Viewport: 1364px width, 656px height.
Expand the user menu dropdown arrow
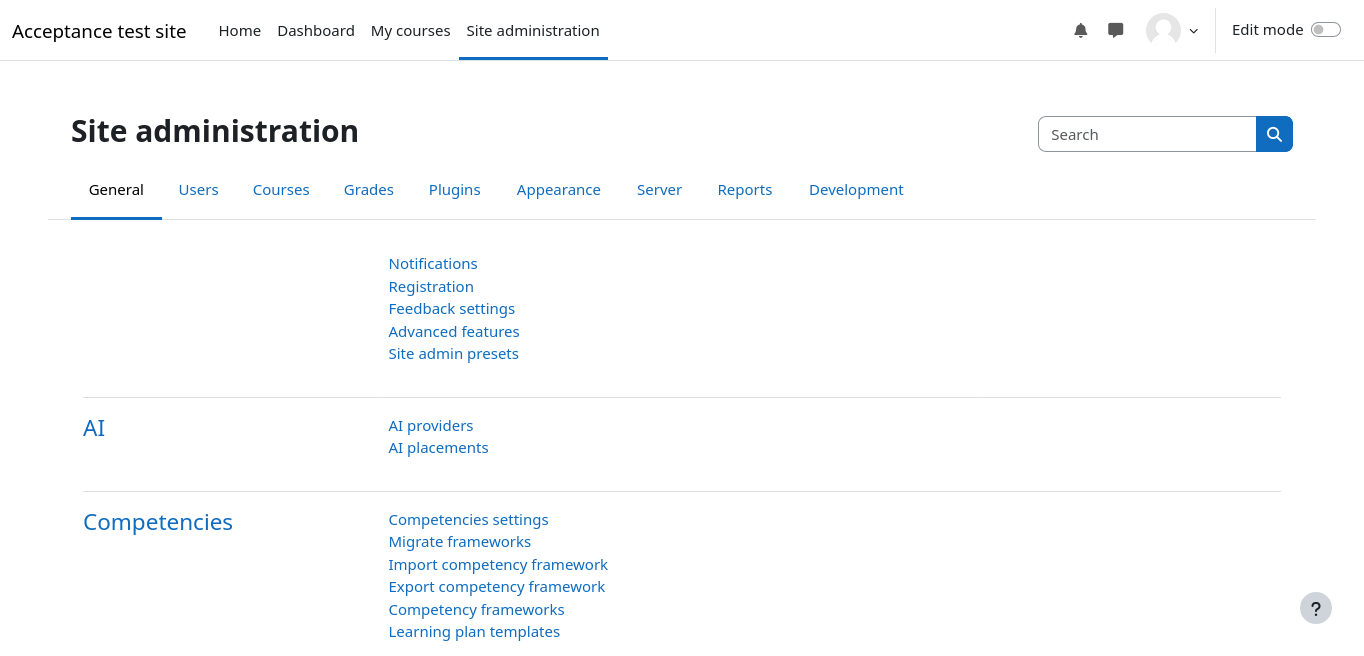1194,31
